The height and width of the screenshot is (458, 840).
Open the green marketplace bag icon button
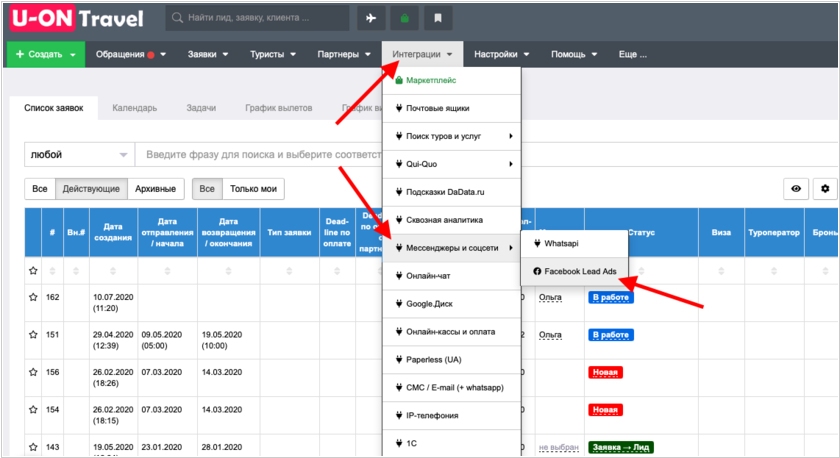[404, 18]
